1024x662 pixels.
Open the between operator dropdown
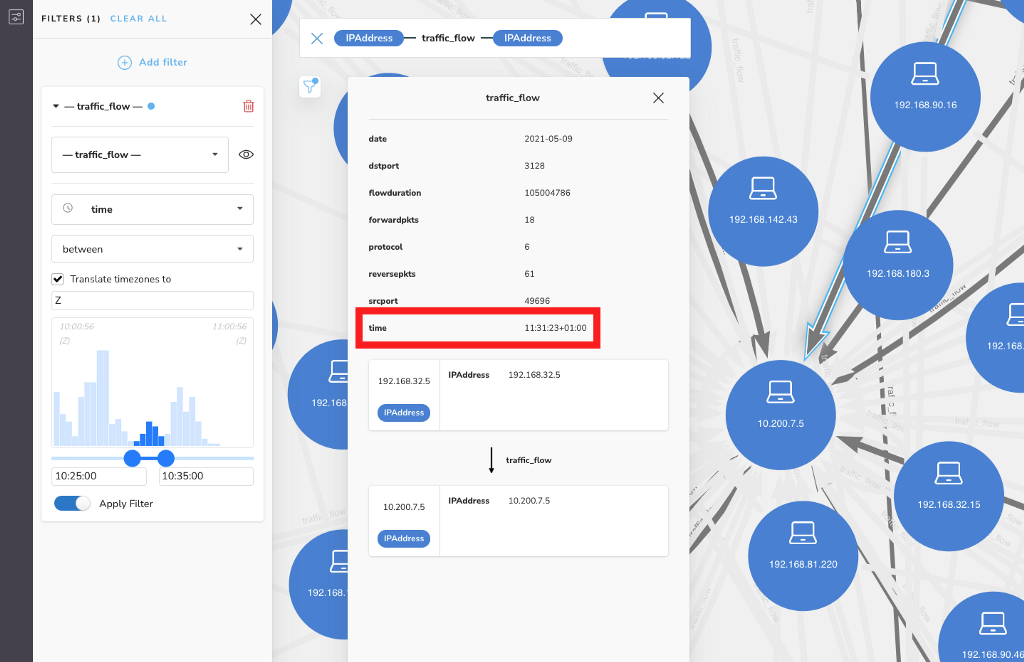pos(152,249)
